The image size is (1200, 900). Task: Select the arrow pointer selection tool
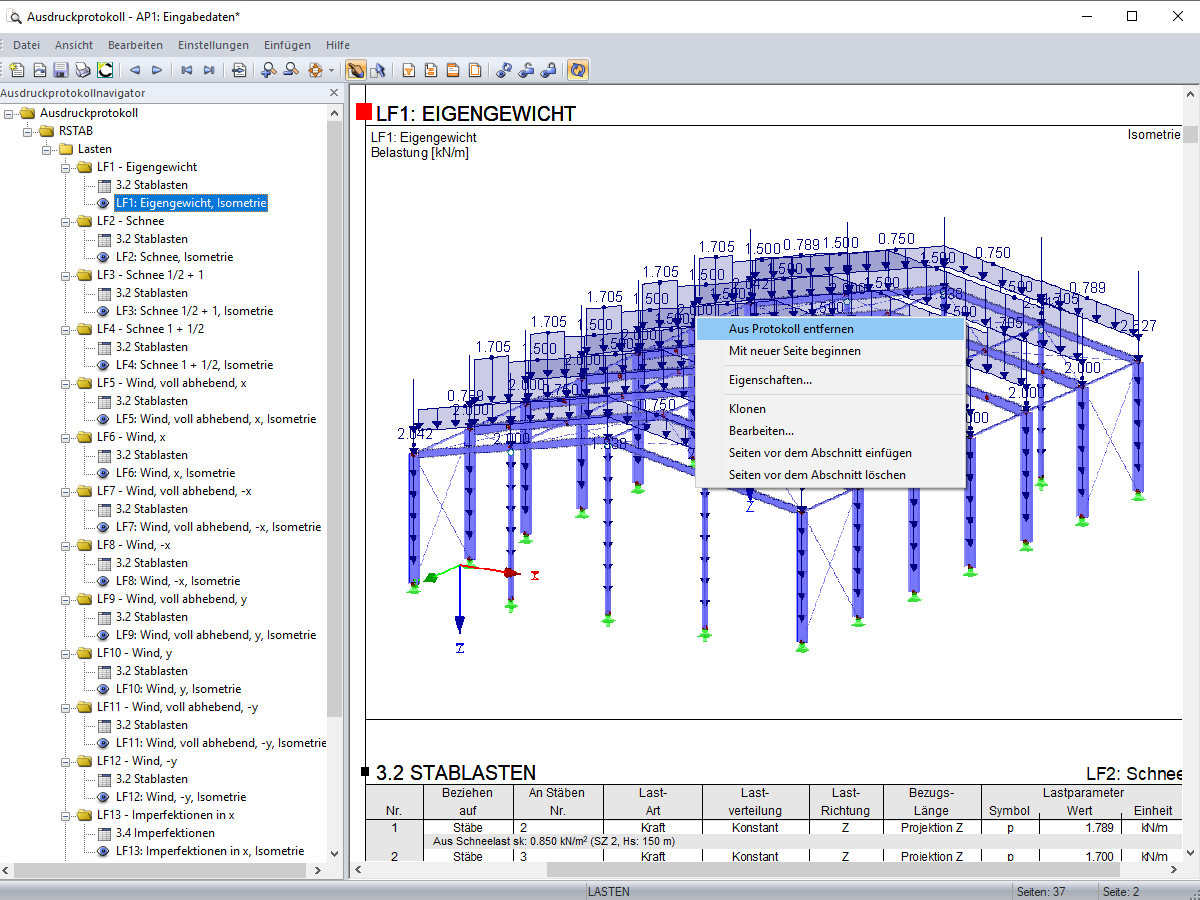[x=377, y=70]
